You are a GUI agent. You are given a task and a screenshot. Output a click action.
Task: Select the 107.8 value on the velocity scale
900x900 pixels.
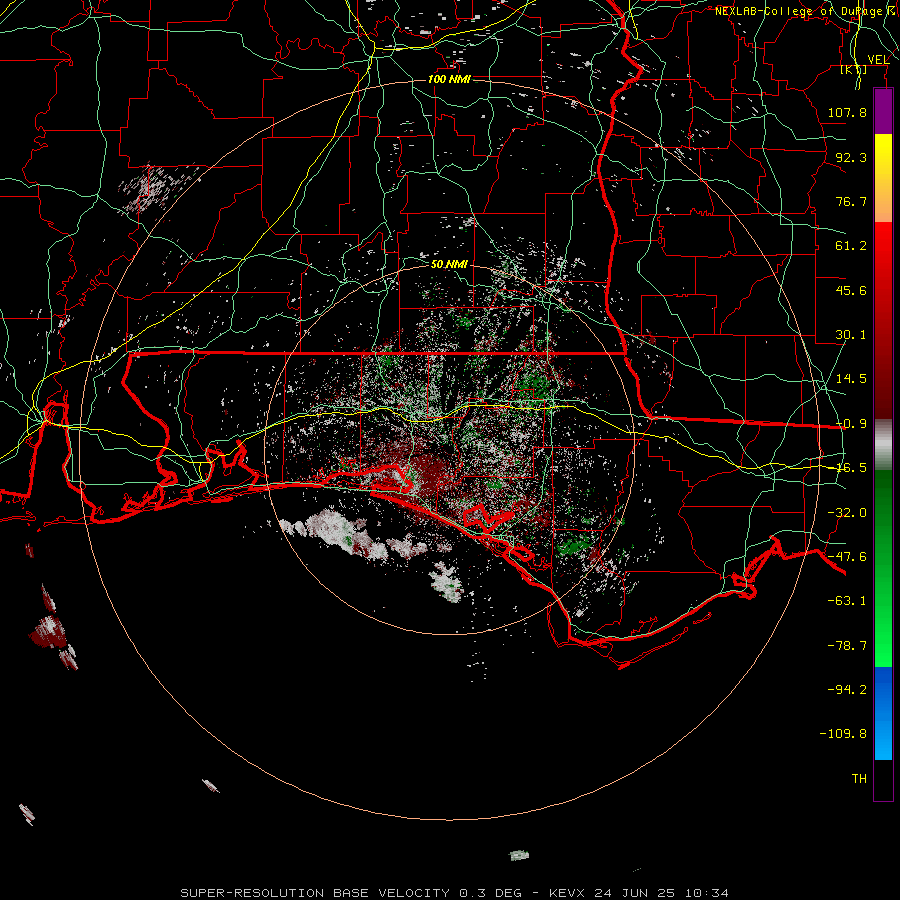[x=847, y=112]
